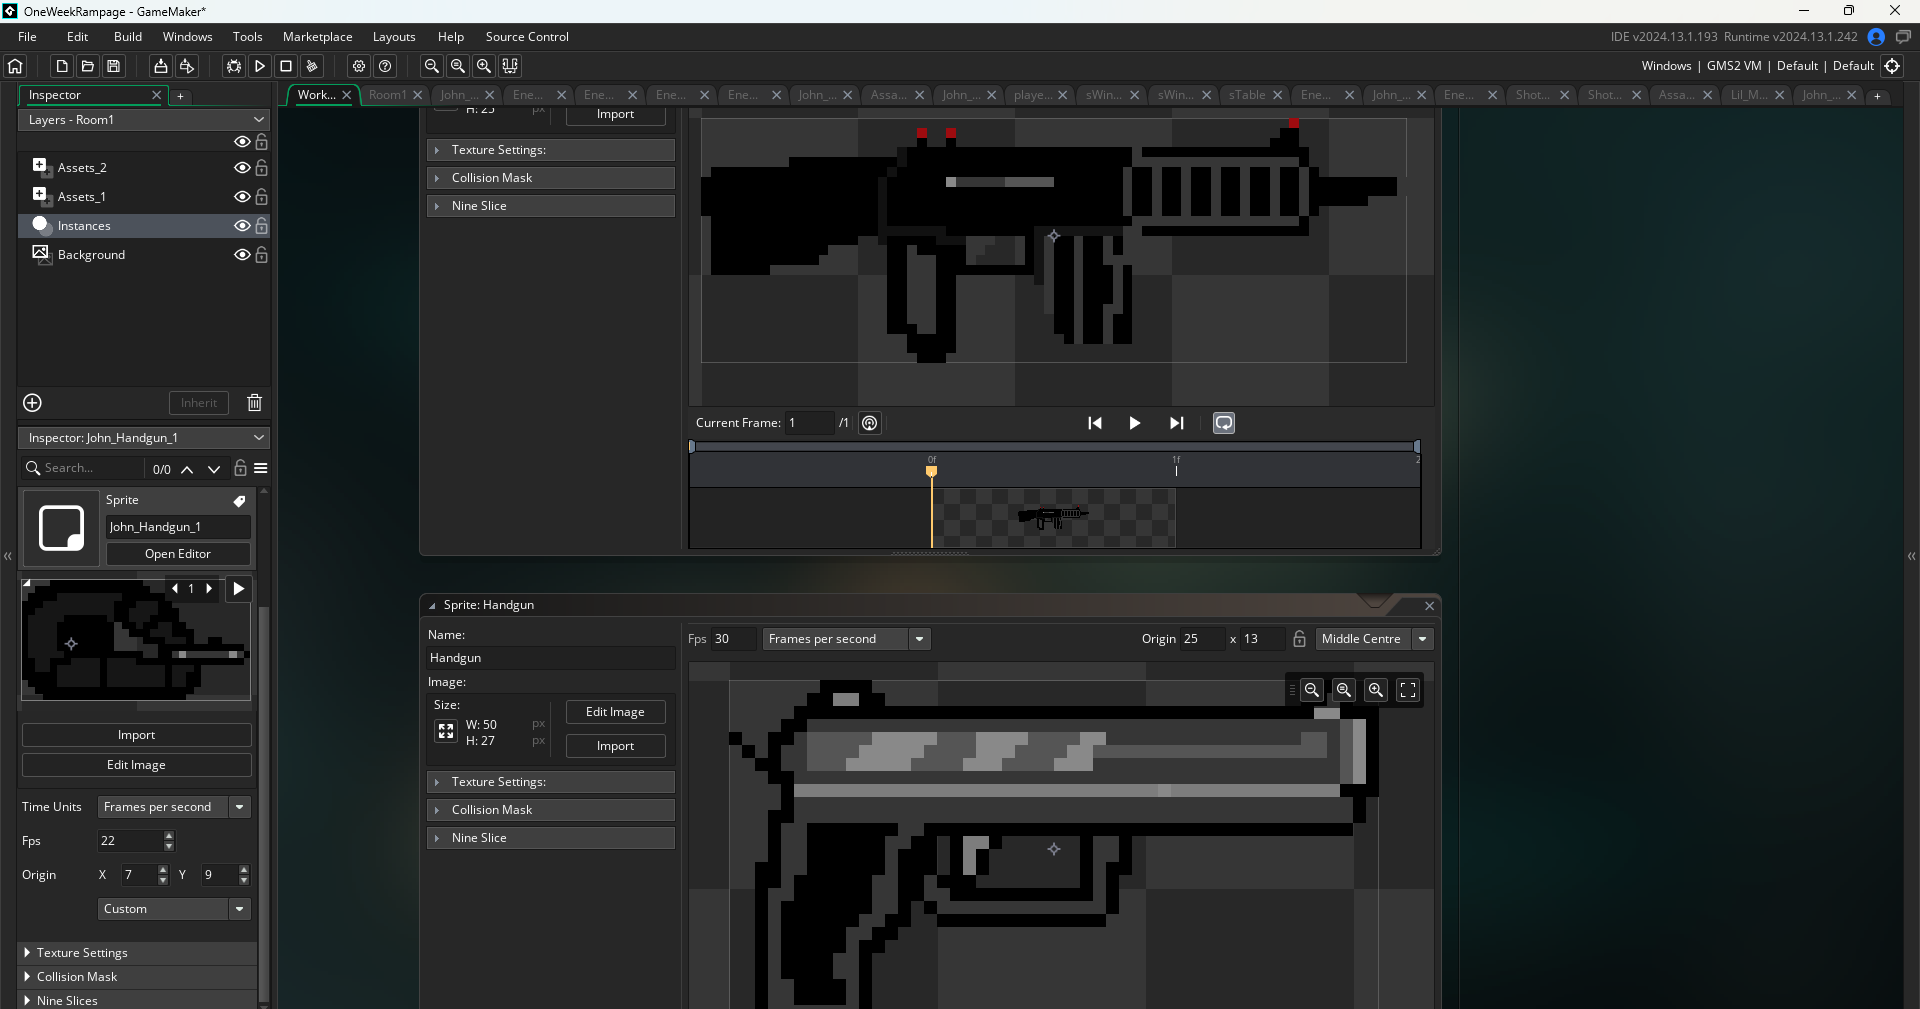Viewport: 1920px width, 1009px height.
Task: Add a new layer with the plus circle icon
Action: (32, 403)
